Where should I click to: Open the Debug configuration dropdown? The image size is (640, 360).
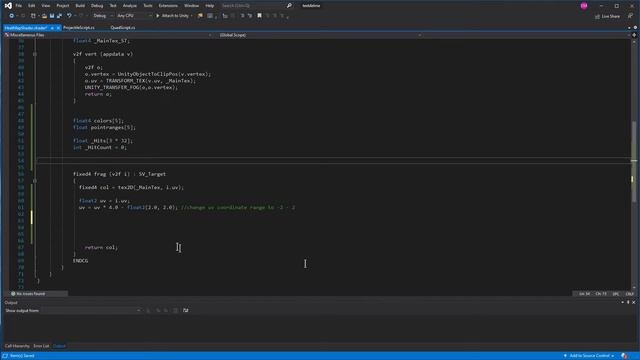pos(102,16)
